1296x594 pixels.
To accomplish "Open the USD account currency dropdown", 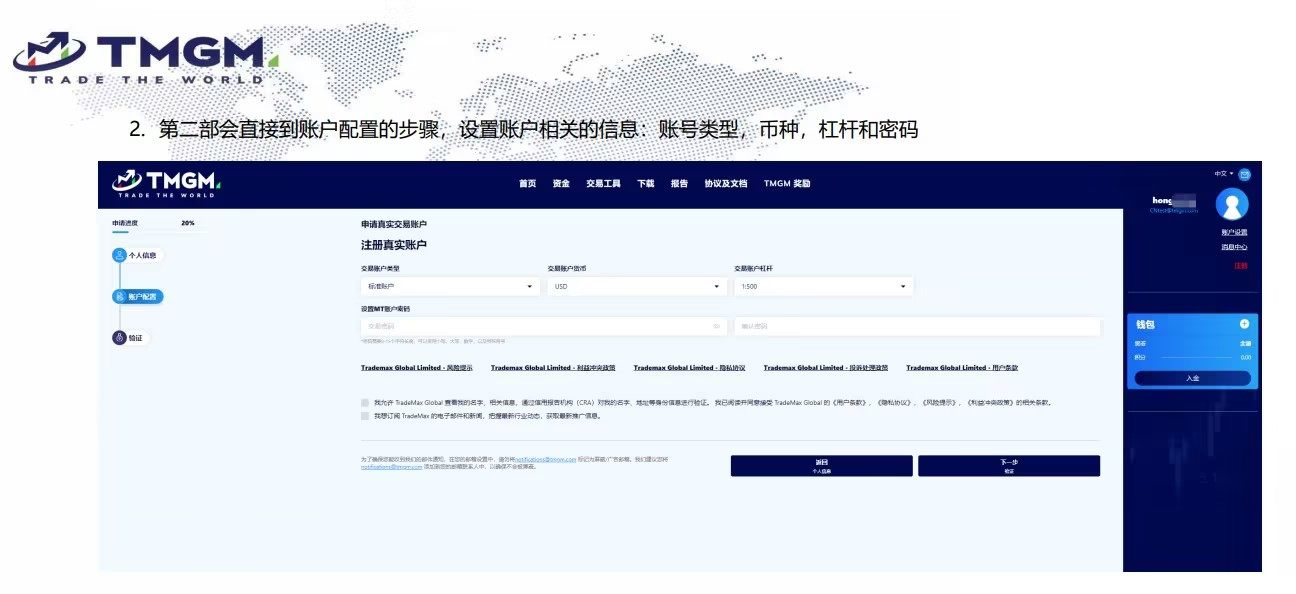I will 635,287.
